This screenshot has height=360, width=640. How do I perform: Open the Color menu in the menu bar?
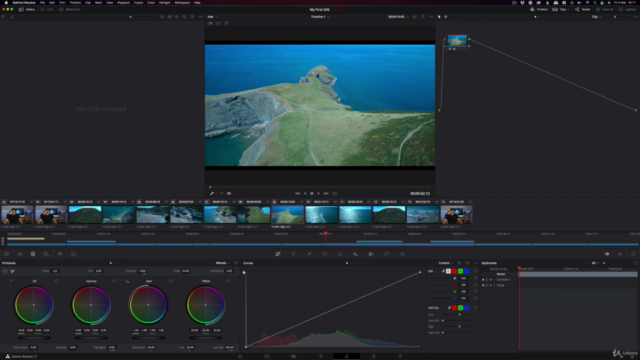151,2
